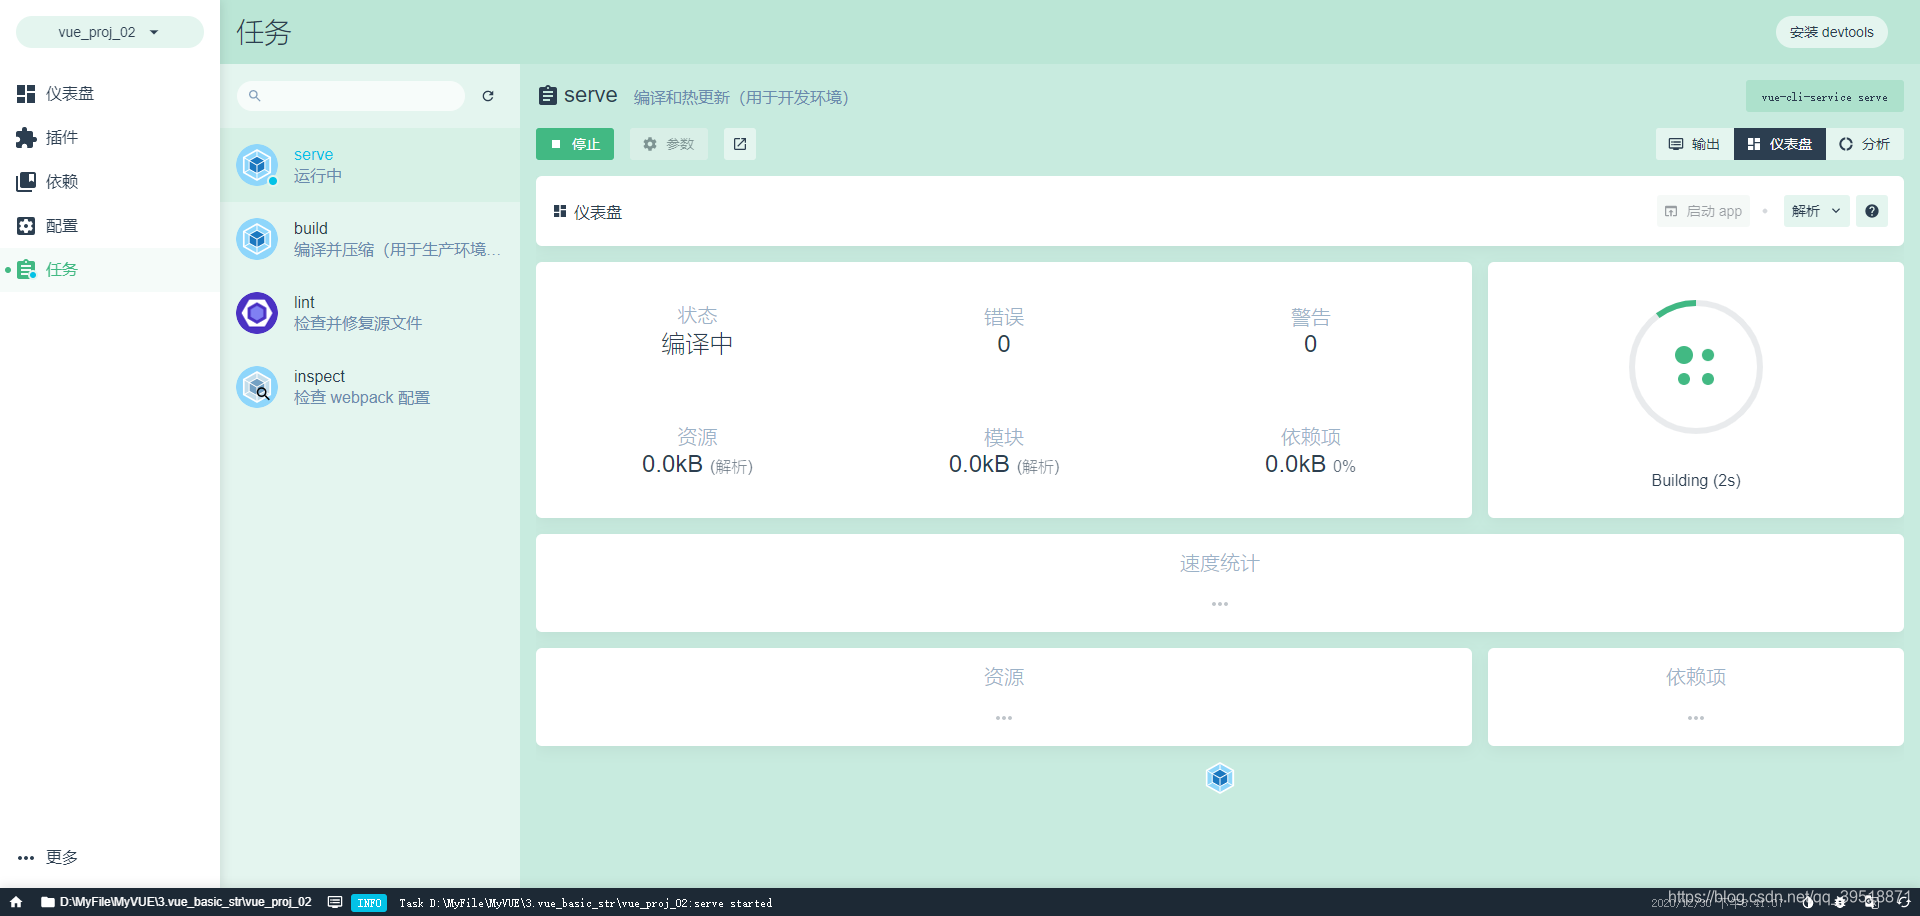Viewport: 1920px width, 916px height.
Task: Switch to the 分析 analyzer view
Action: (1864, 144)
